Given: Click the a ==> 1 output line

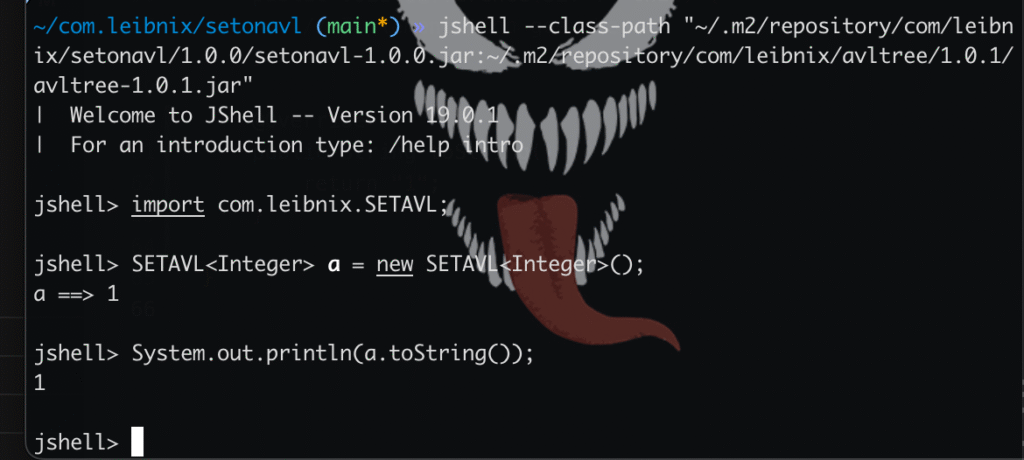Looking at the screenshot, I should click(x=76, y=295).
